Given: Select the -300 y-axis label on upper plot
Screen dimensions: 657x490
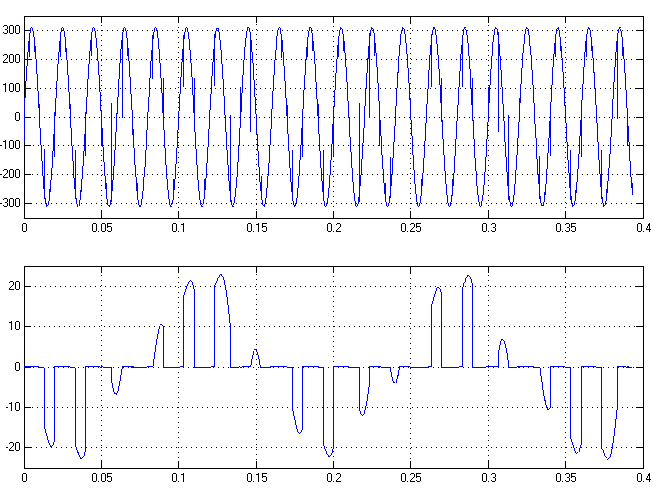Looking at the screenshot, I should pyautogui.click(x=10, y=203).
